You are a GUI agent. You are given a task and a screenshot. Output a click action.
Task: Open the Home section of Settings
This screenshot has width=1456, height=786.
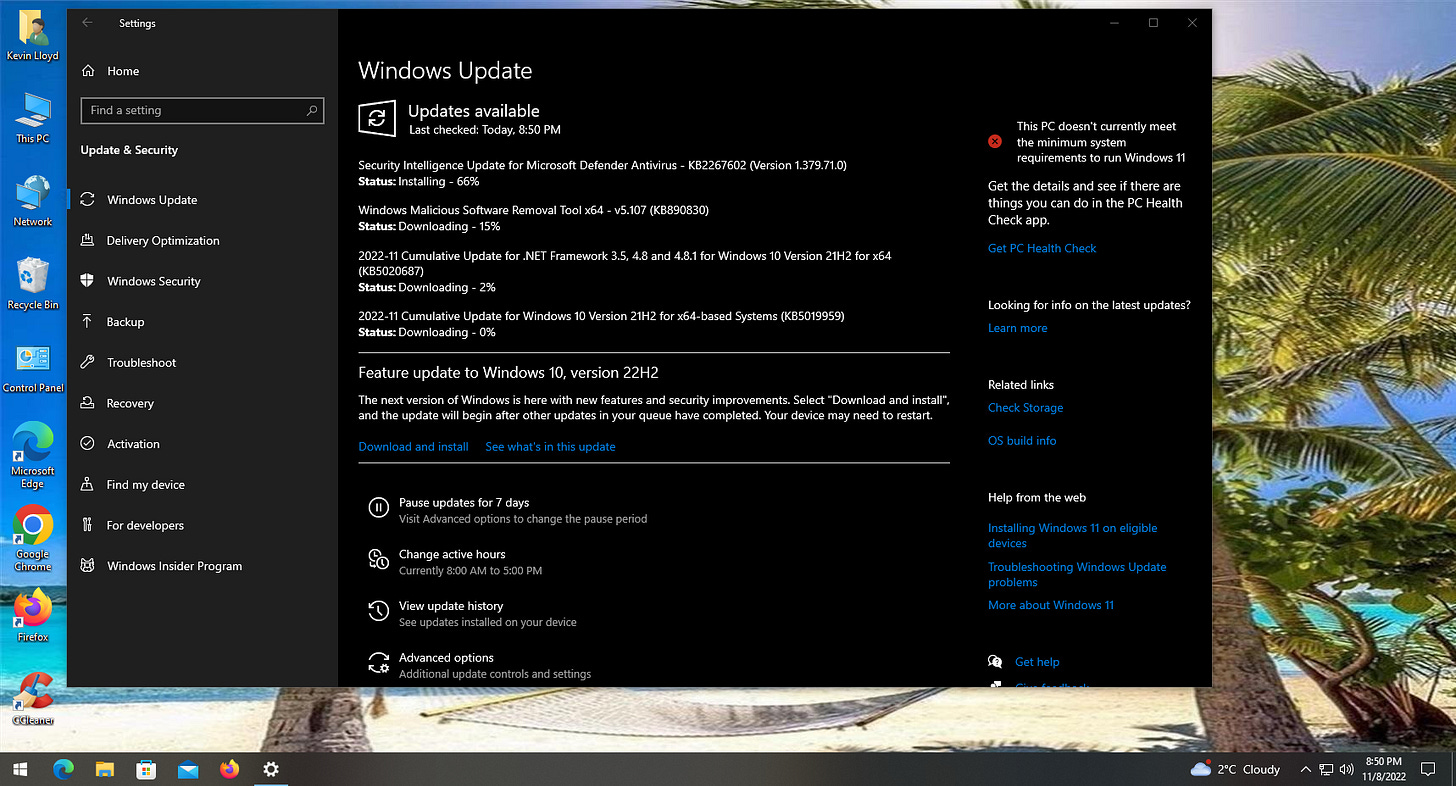click(122, 70)
